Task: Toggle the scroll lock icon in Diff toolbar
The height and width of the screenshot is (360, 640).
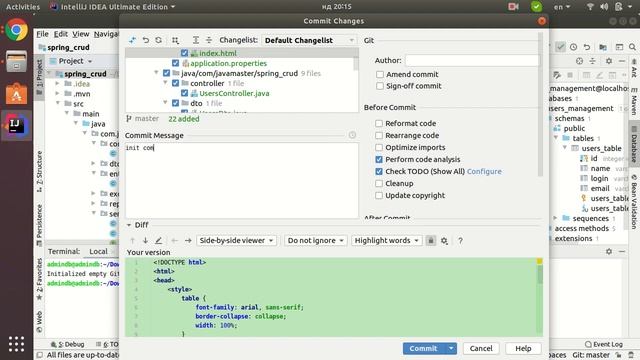Action: [431, 241]
